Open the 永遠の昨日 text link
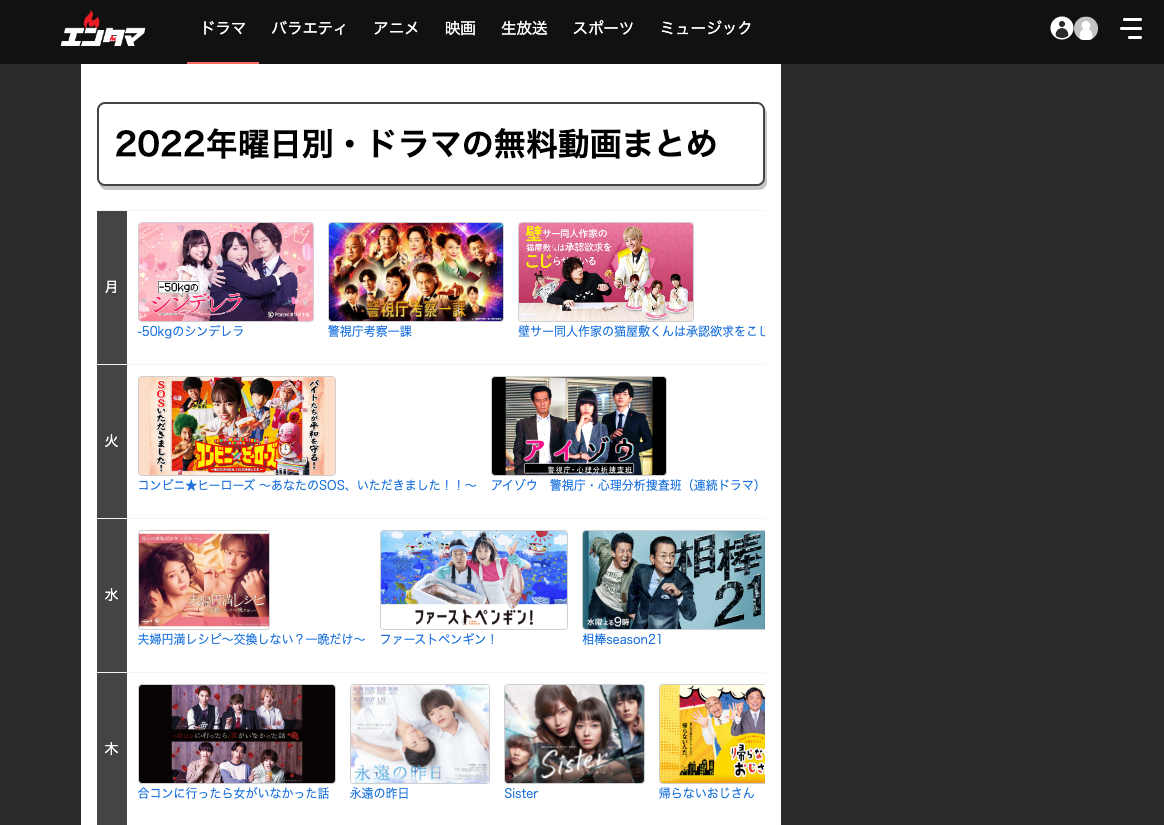Screen dimensions: 1164x825 coord(379,793)
